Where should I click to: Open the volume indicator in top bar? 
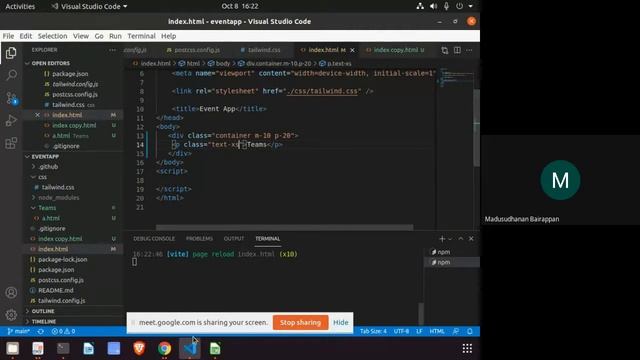coord(433,6)
